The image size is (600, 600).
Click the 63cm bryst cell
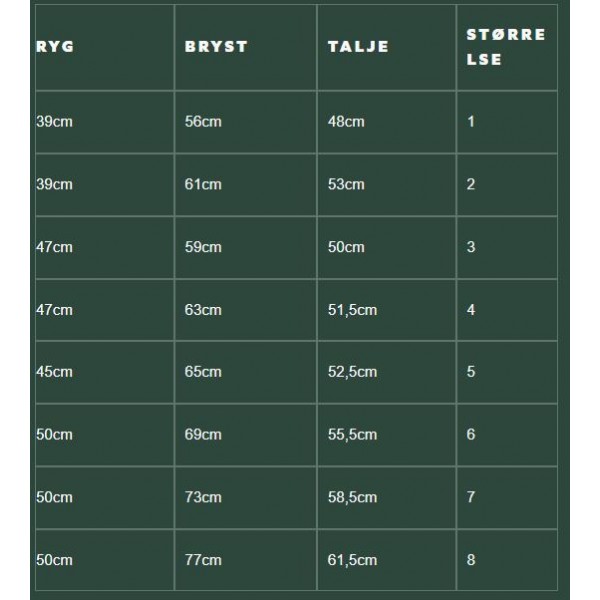pos(203,310)
